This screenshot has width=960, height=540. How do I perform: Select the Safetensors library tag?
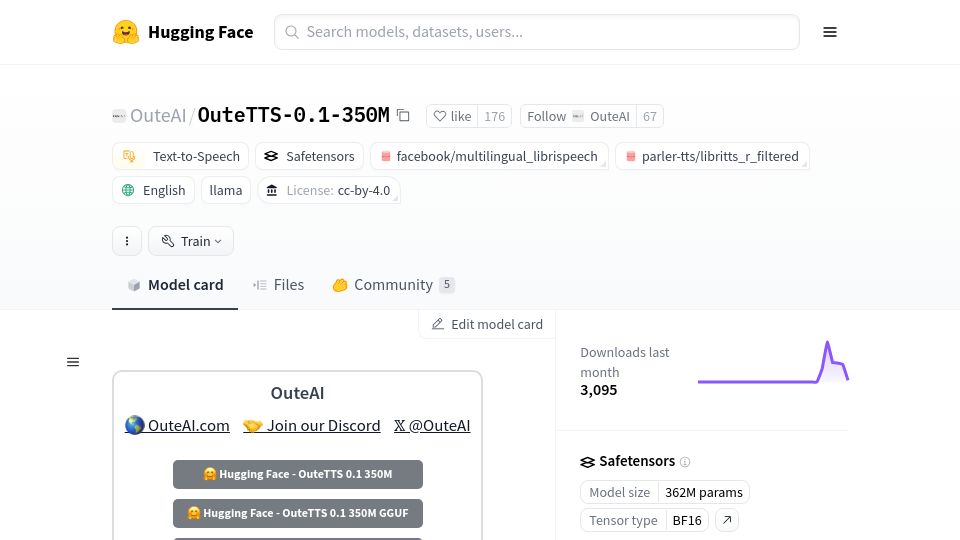[x=309, y=156]
